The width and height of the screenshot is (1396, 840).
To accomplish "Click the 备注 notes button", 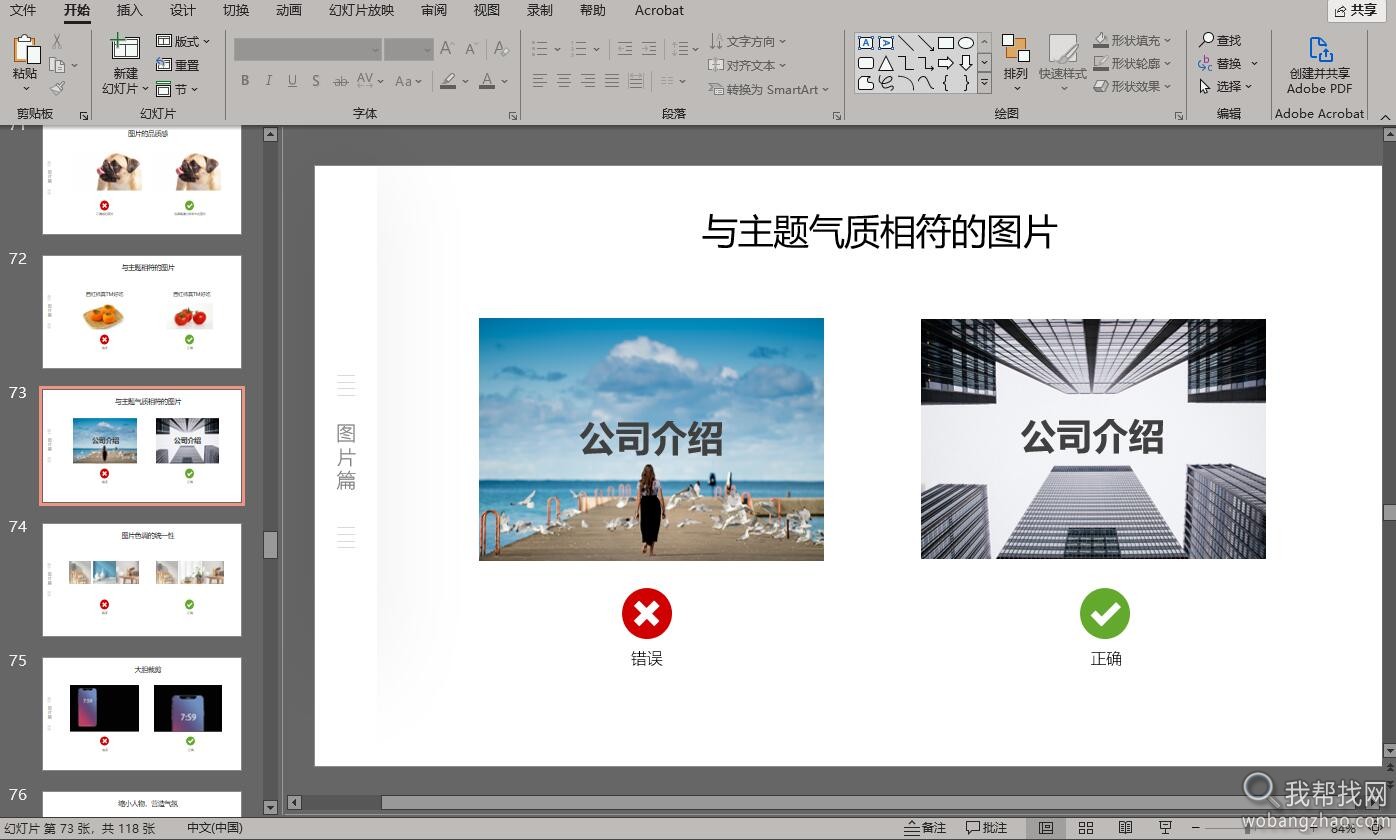I will click(925, 828).
